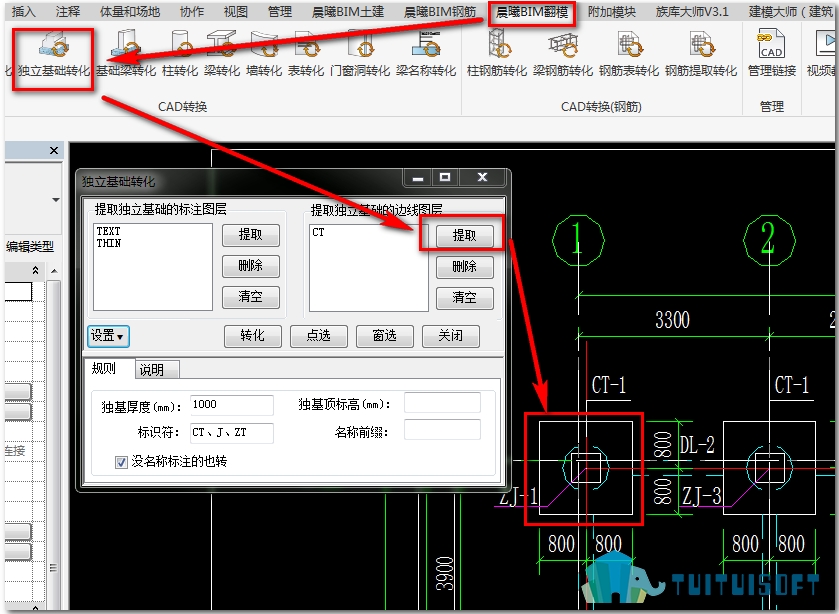Select the 规则 tab in dialog
The height and width of the screenshot is (614, 839).
104,368
